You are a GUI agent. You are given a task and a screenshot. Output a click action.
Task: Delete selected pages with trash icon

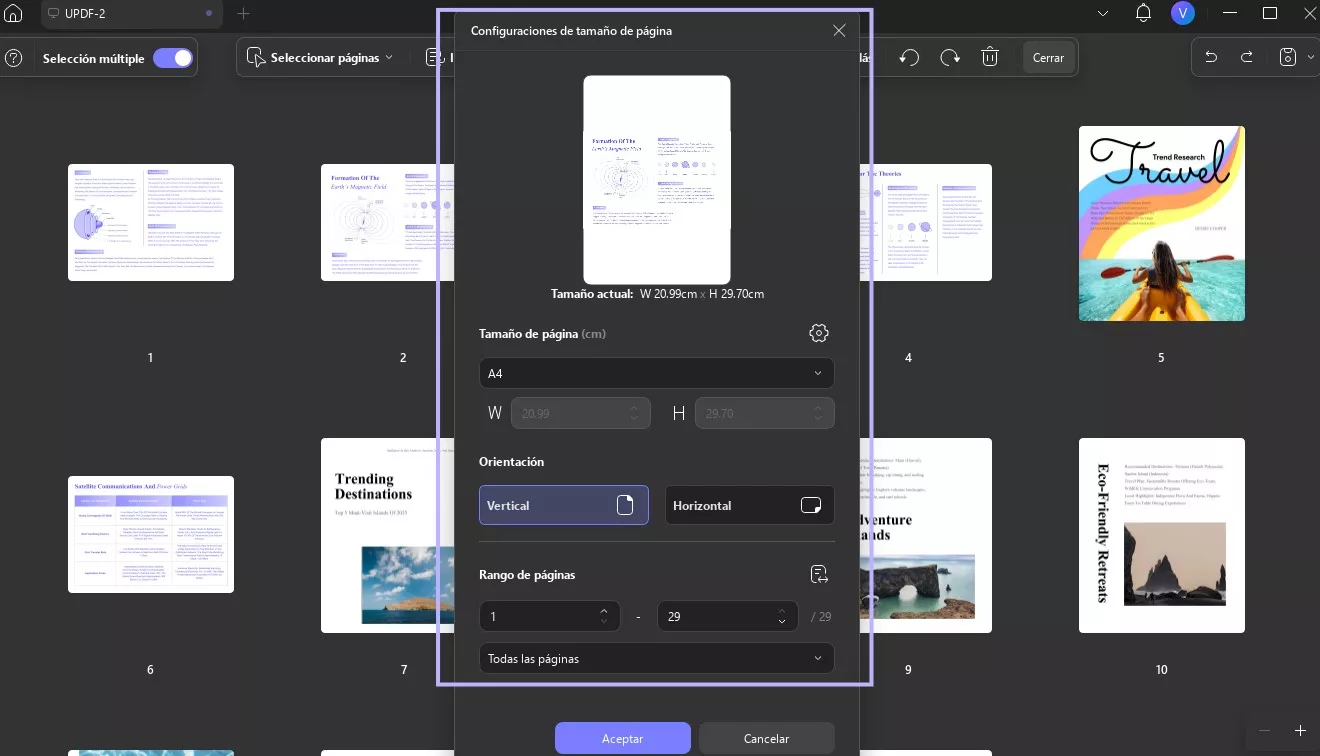click(990, 57)
